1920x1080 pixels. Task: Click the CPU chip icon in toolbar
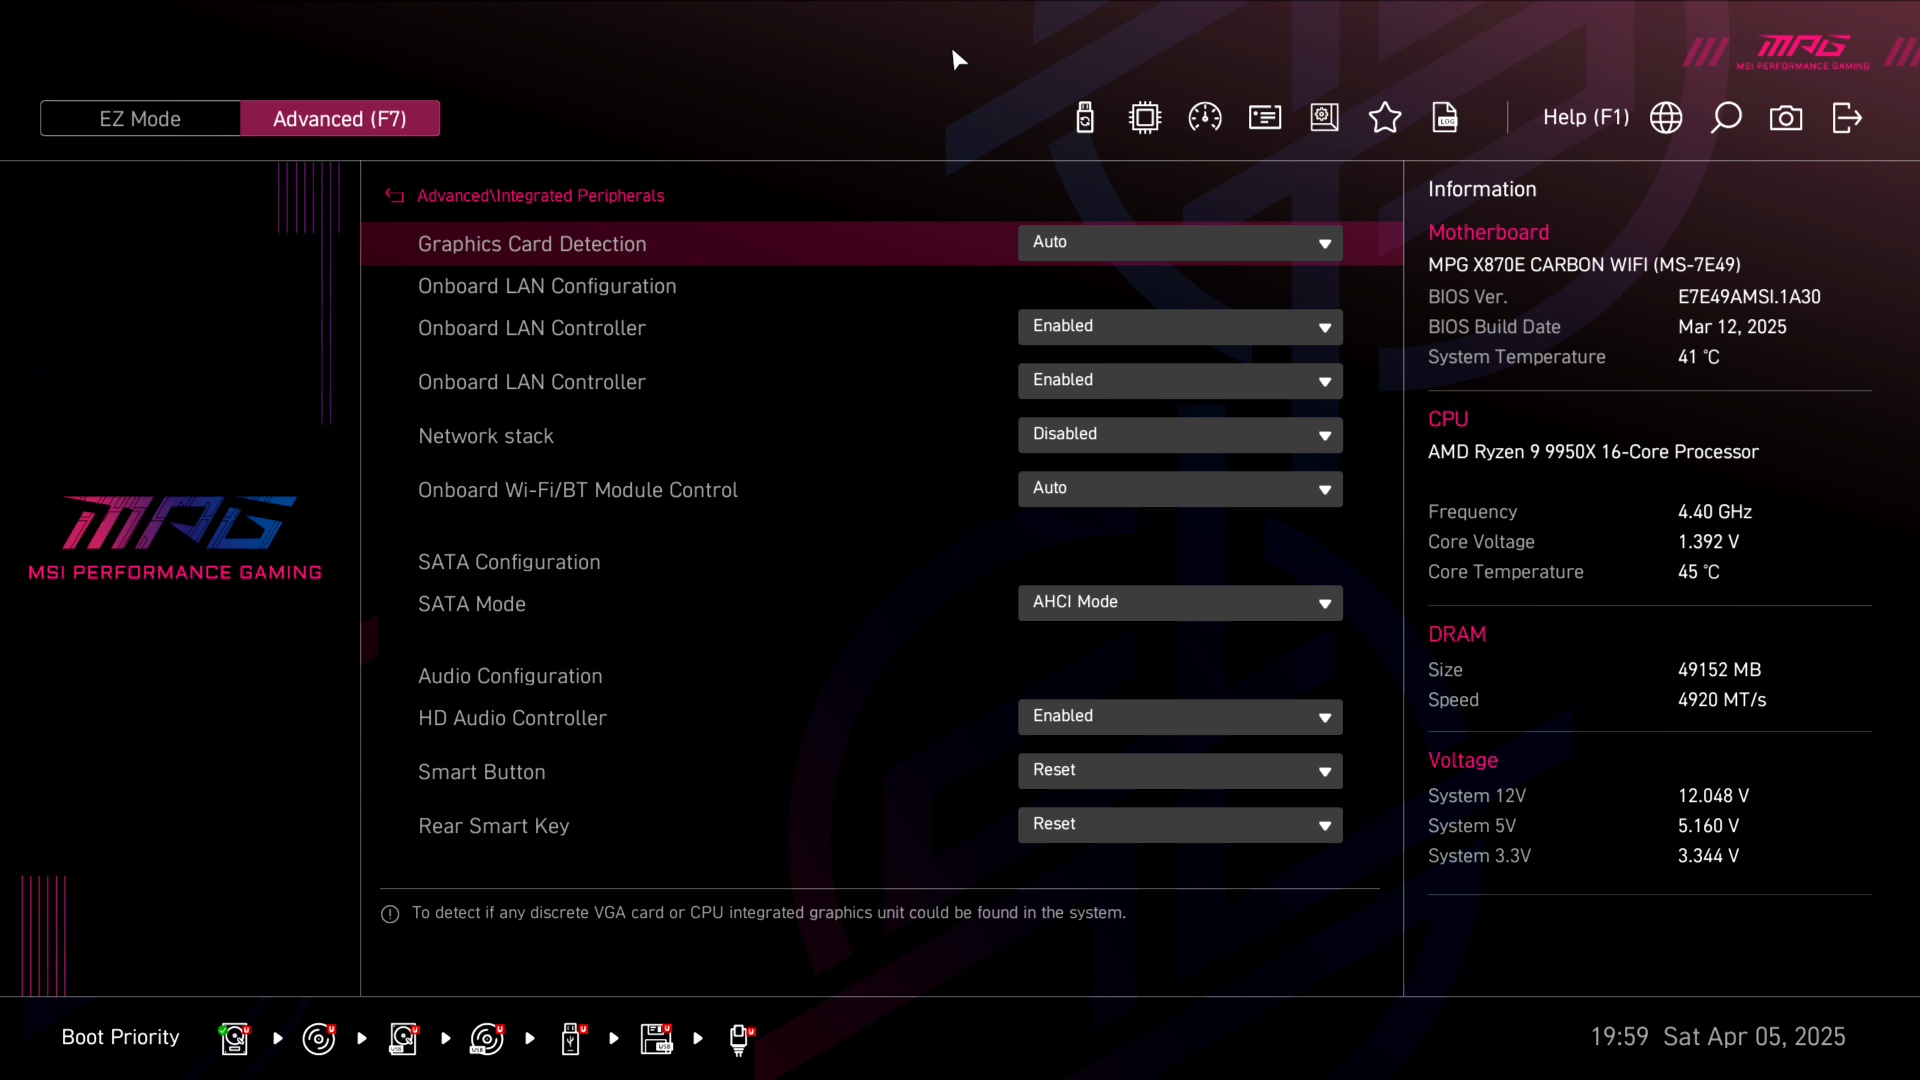tap(1145, 118)
